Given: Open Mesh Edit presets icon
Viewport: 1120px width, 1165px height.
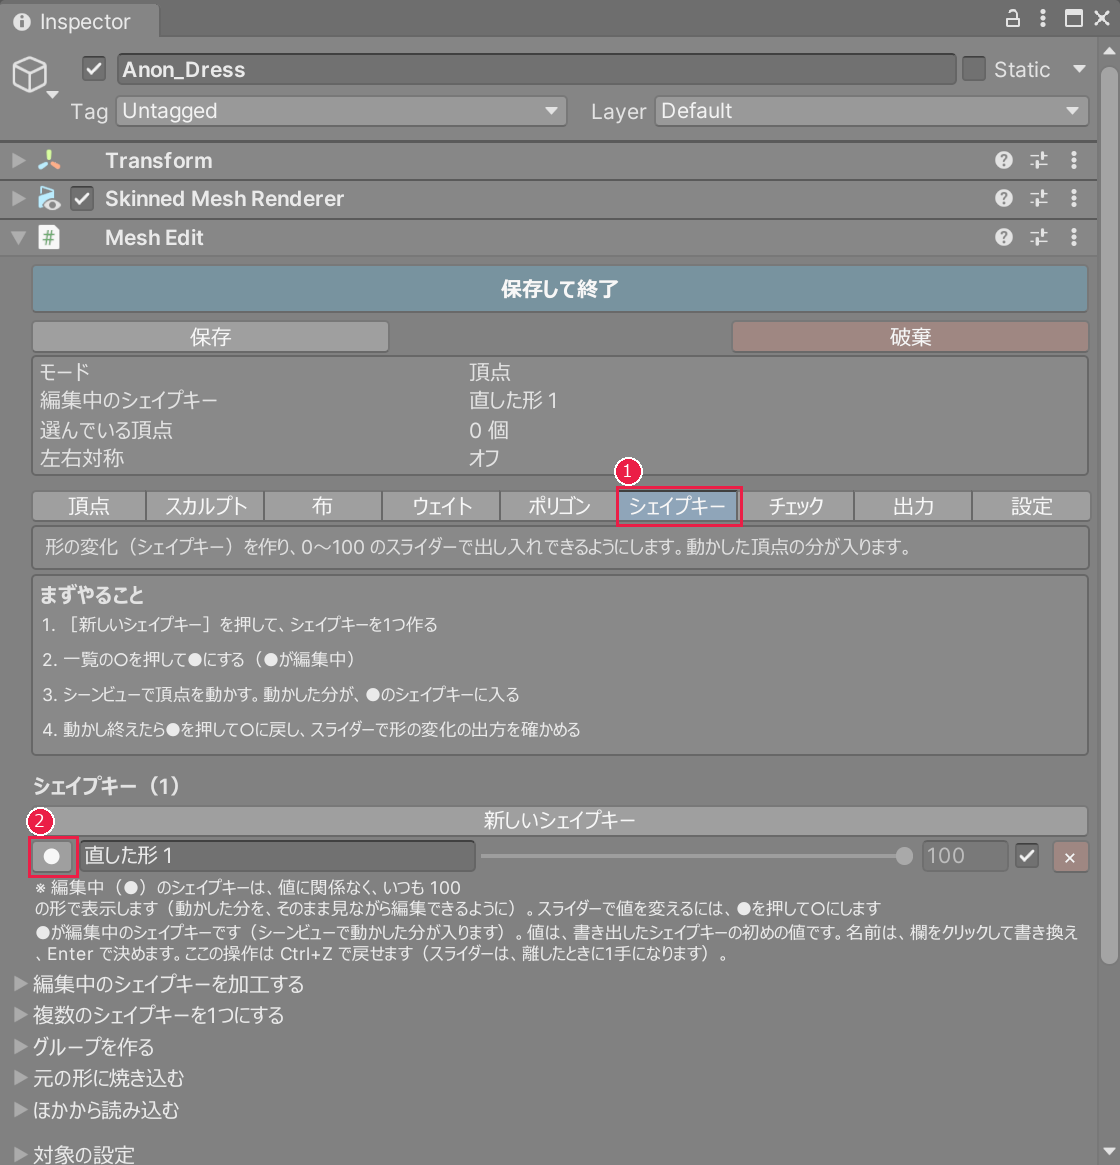Looking at the screenshot, I should tap(1039, 237).
